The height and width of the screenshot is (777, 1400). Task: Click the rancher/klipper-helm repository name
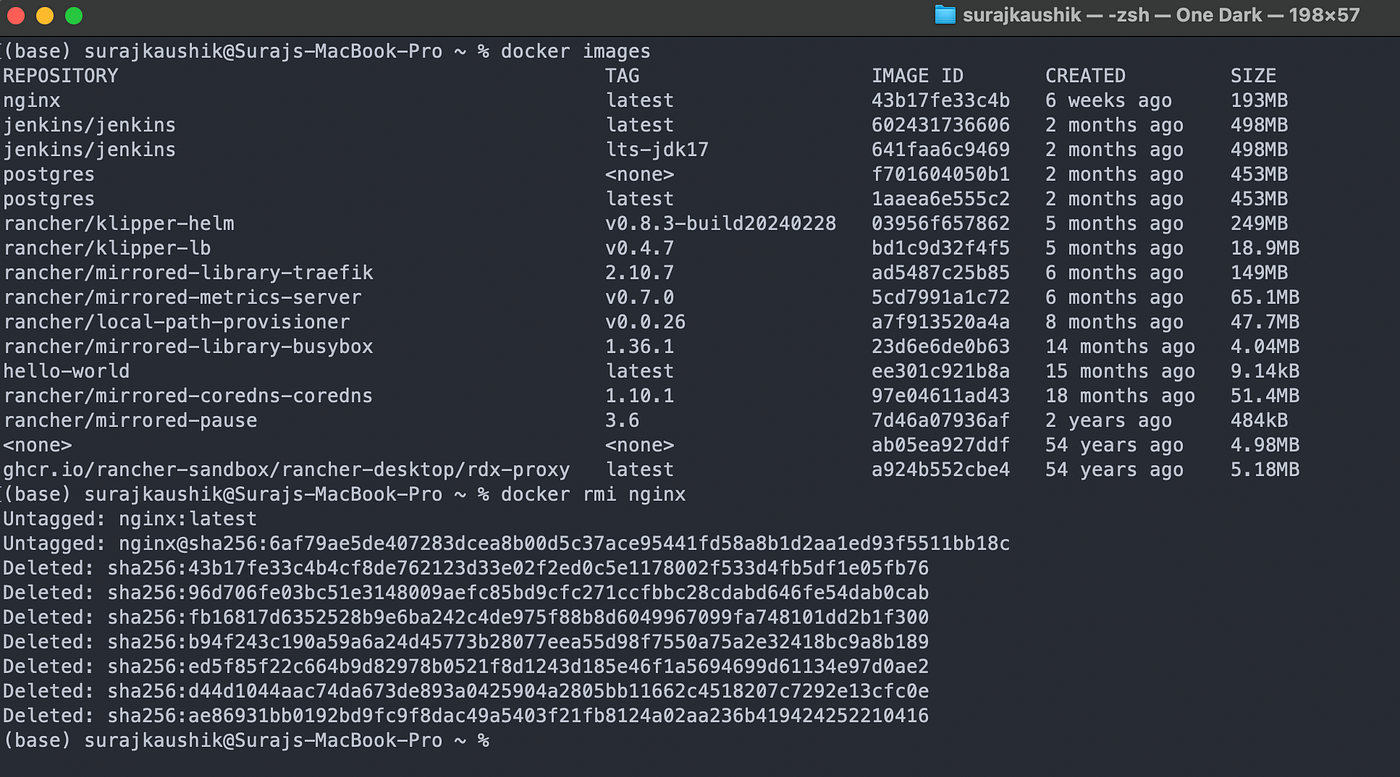tap(119, 224)
